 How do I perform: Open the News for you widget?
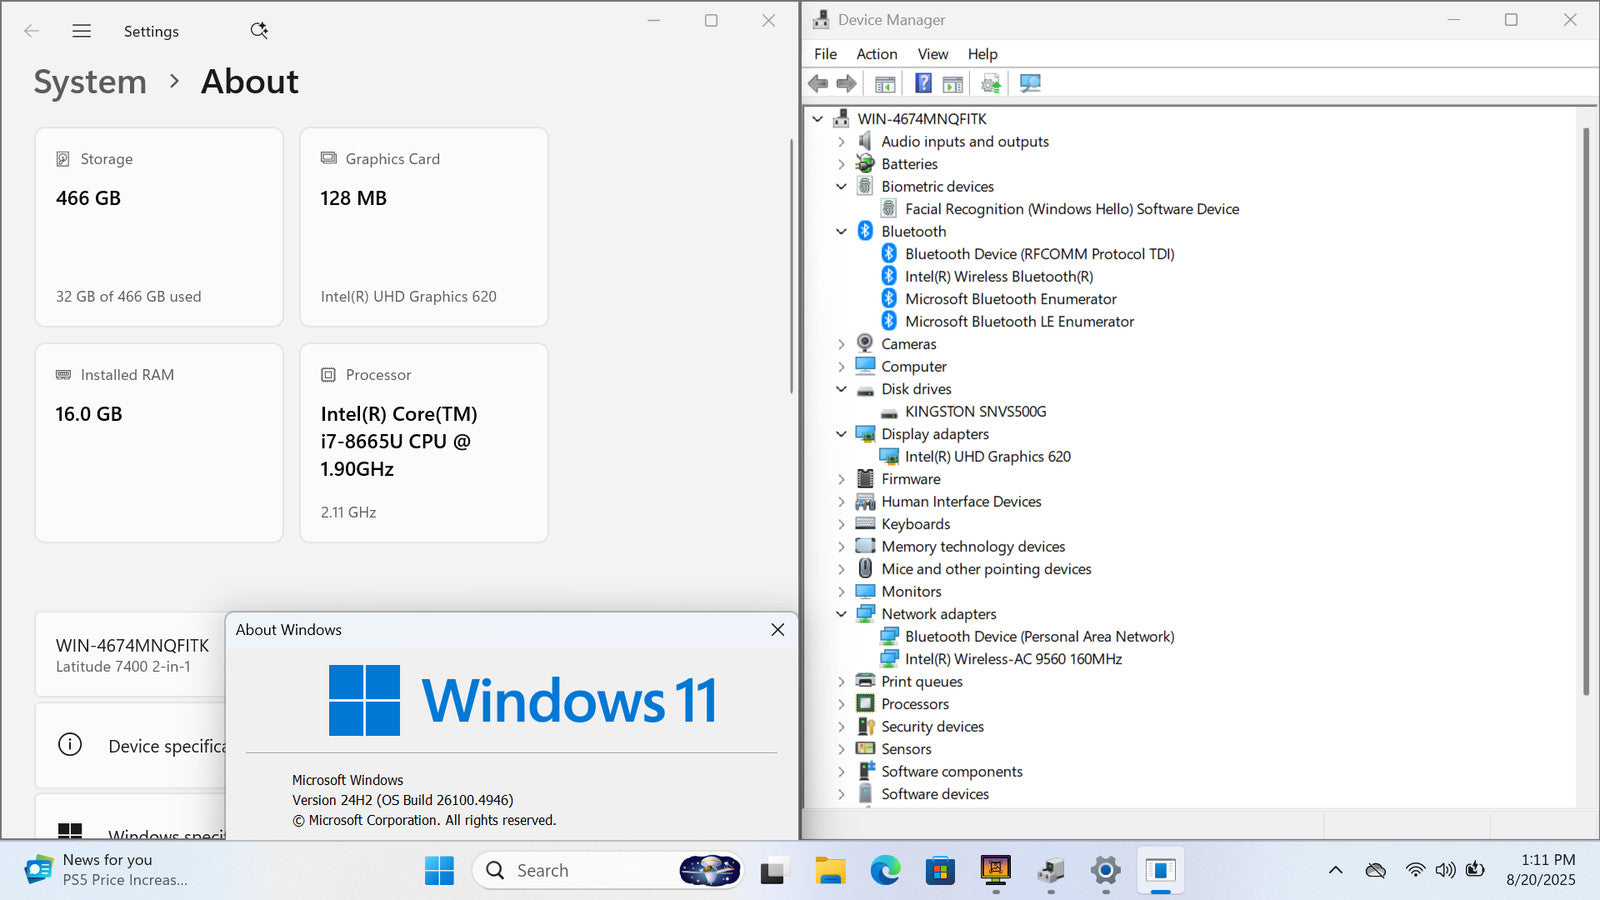[x=105, y=870]
